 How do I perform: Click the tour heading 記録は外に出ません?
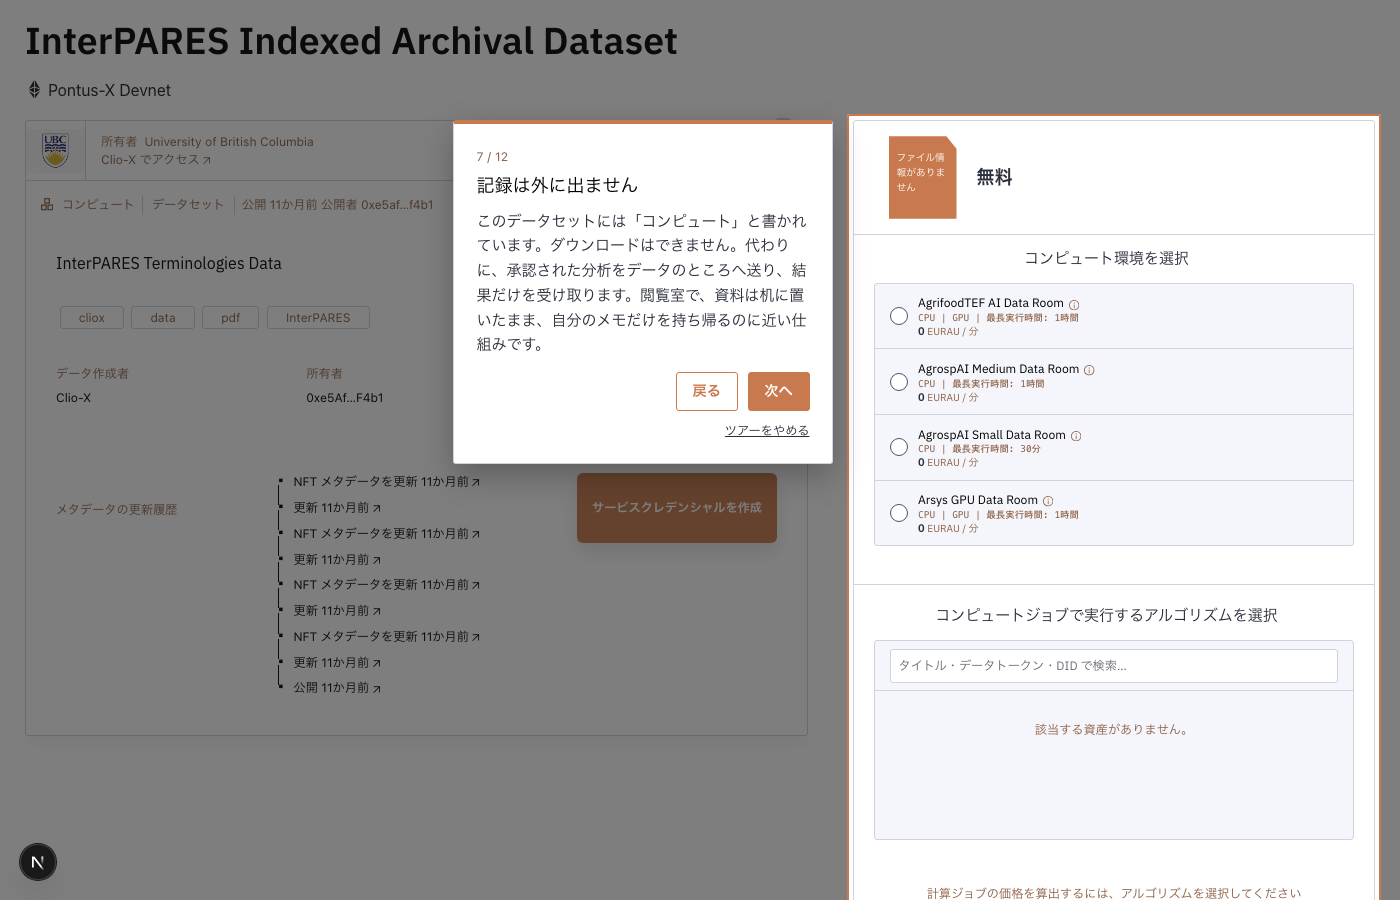click(557, 185)
